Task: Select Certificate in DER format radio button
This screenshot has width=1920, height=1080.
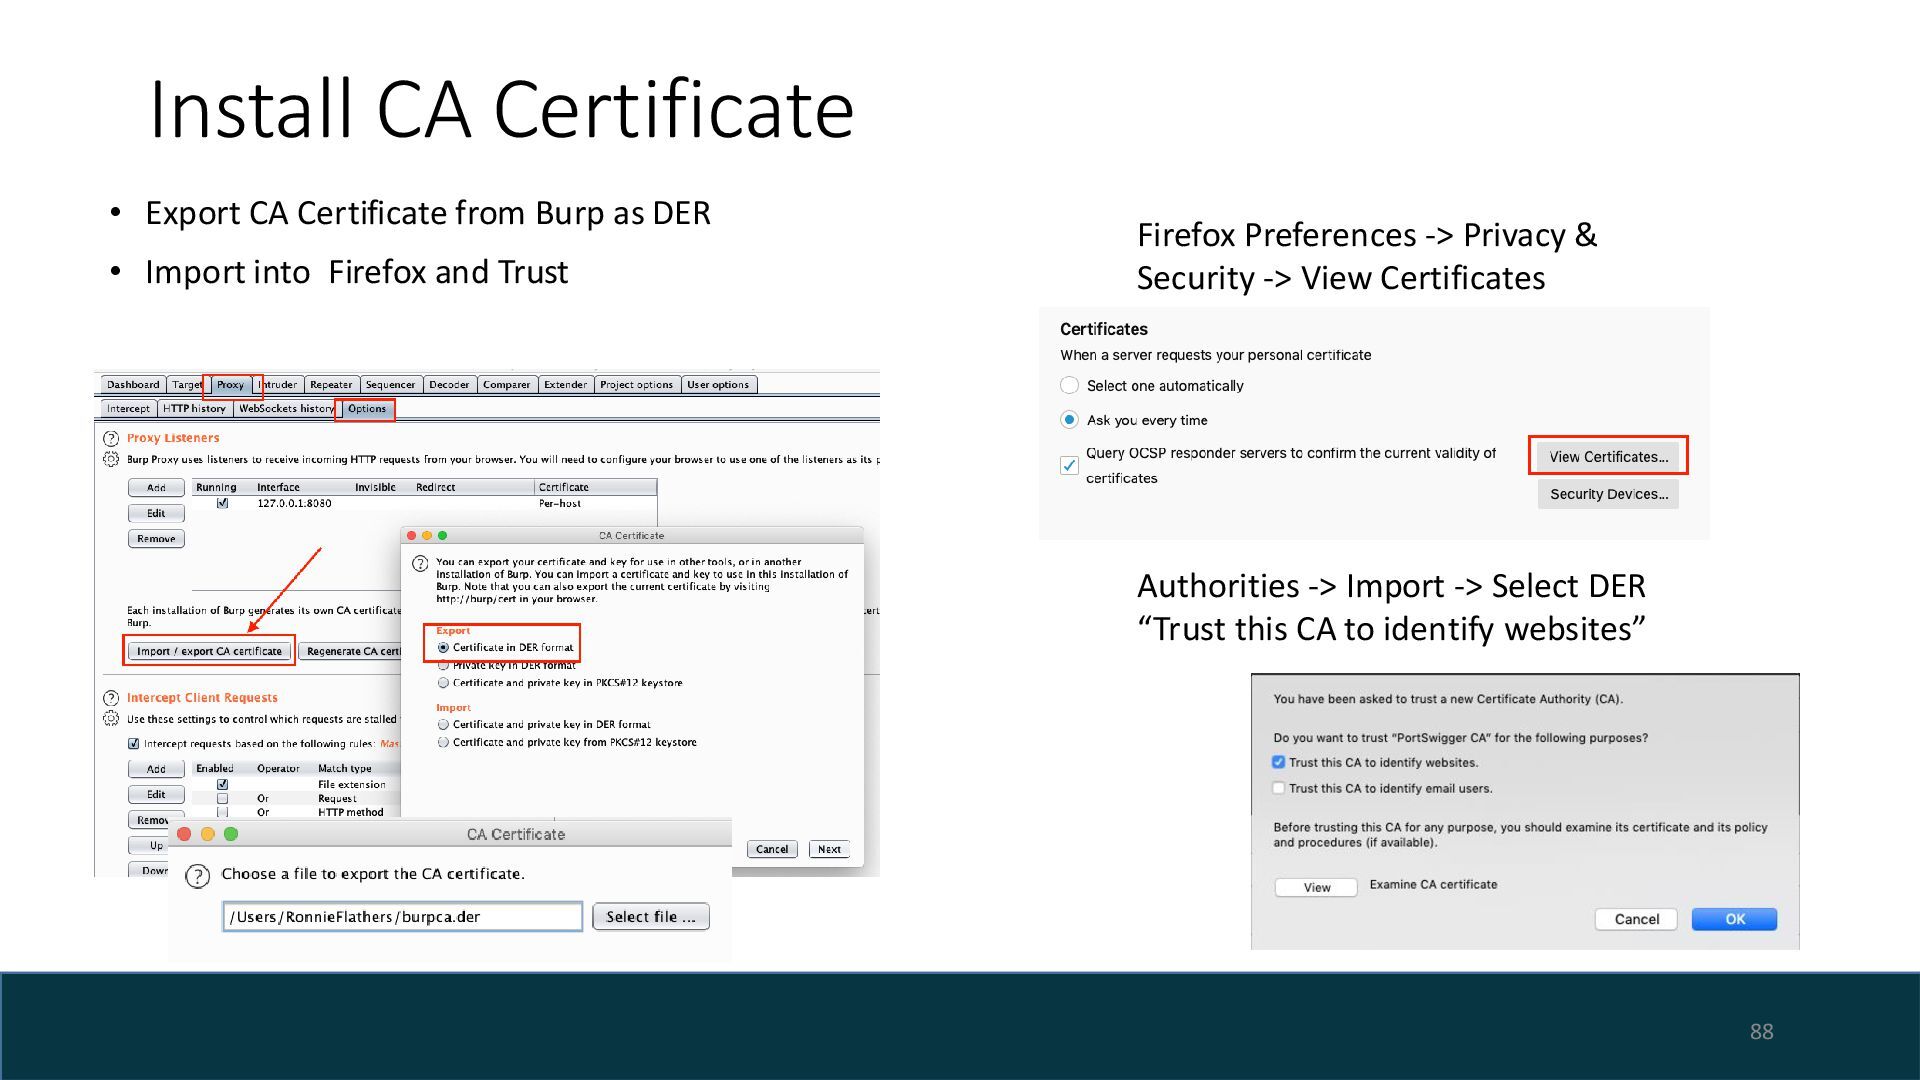Action: click(443, 648)
